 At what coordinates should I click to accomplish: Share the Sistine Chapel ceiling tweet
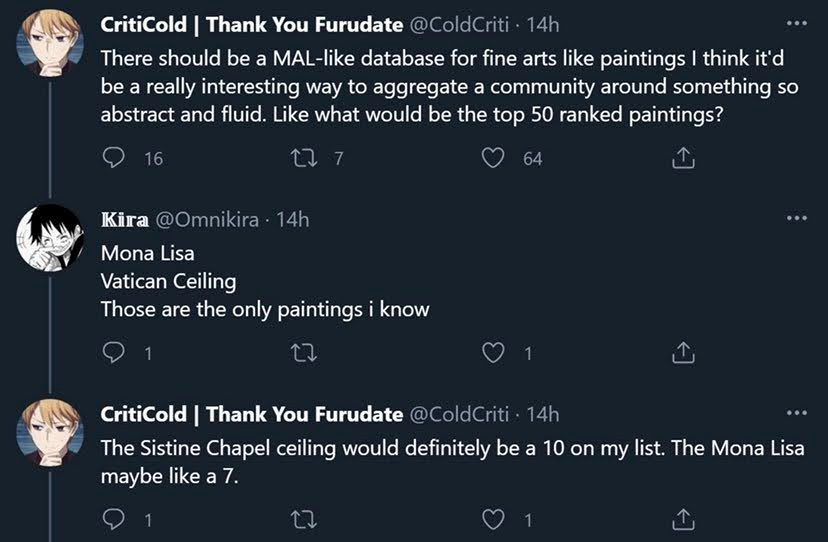click(x=683, y=519)
